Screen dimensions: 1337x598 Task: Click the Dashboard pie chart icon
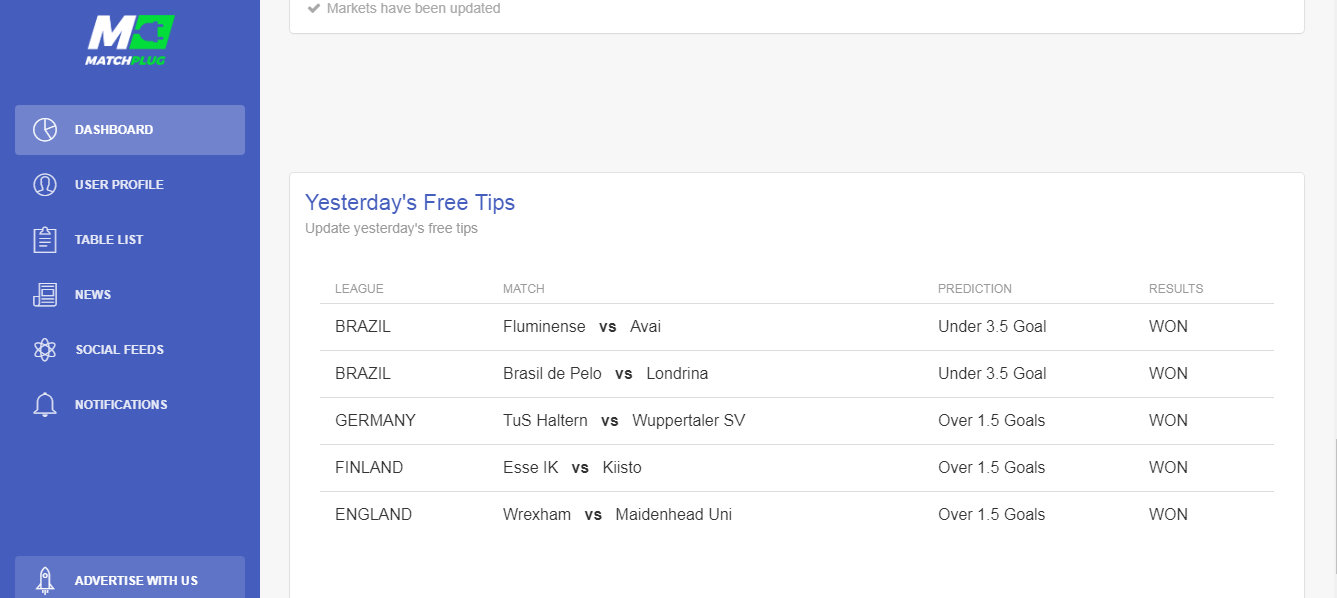coord(45,130)
